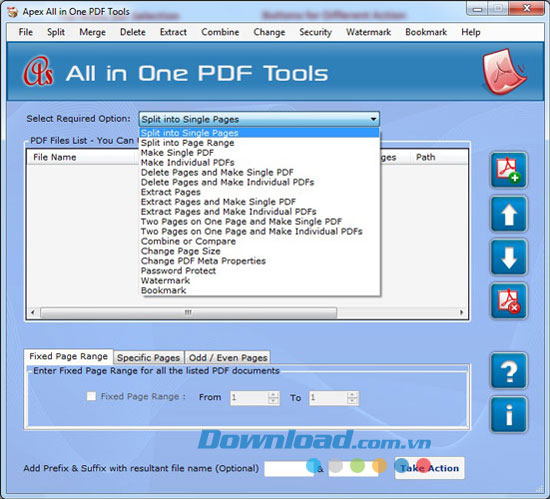550x499 pixels.
Task: Click the File Name column header
Action: 82,157
